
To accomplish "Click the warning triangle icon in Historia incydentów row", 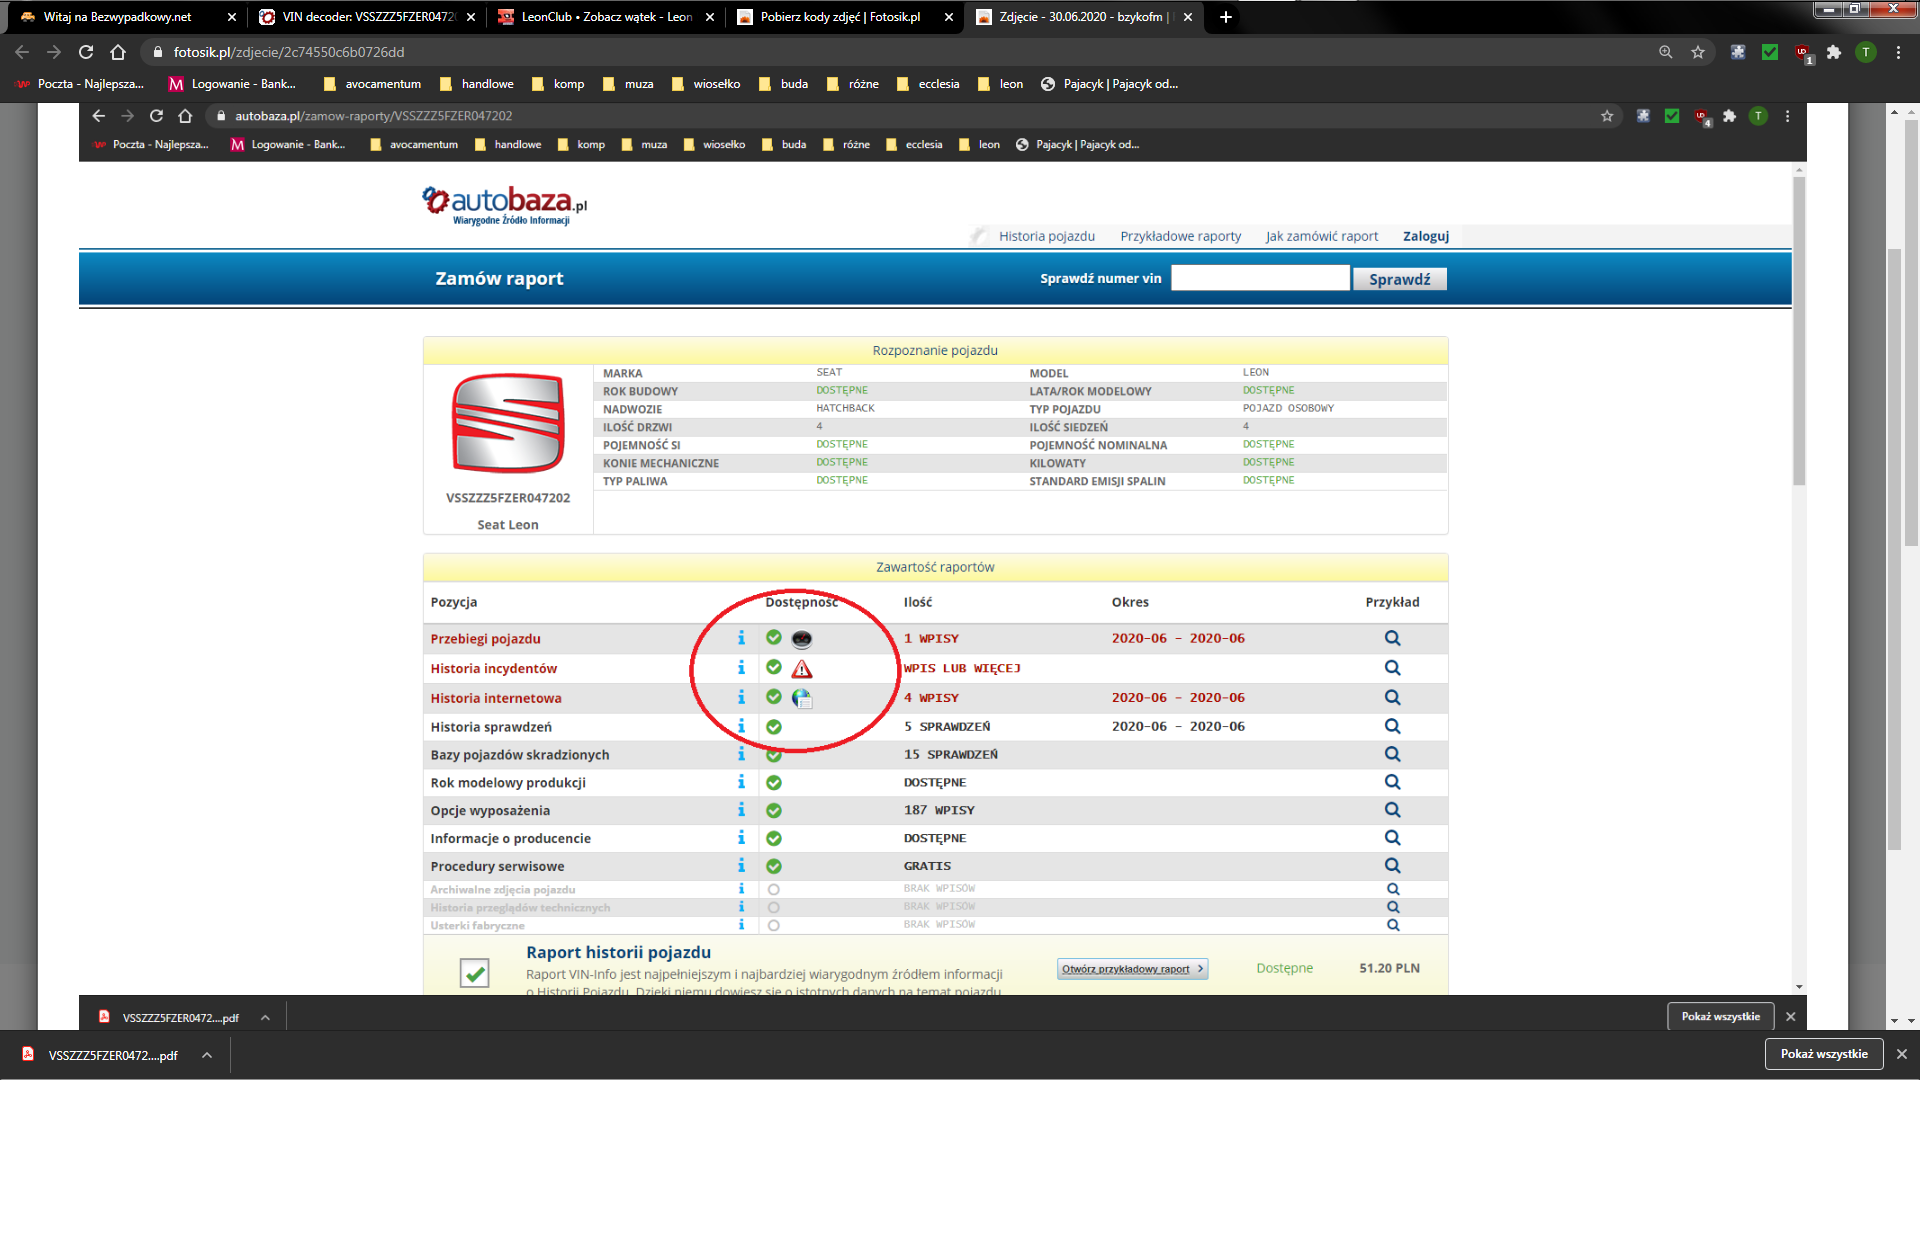I will (802, 669).
